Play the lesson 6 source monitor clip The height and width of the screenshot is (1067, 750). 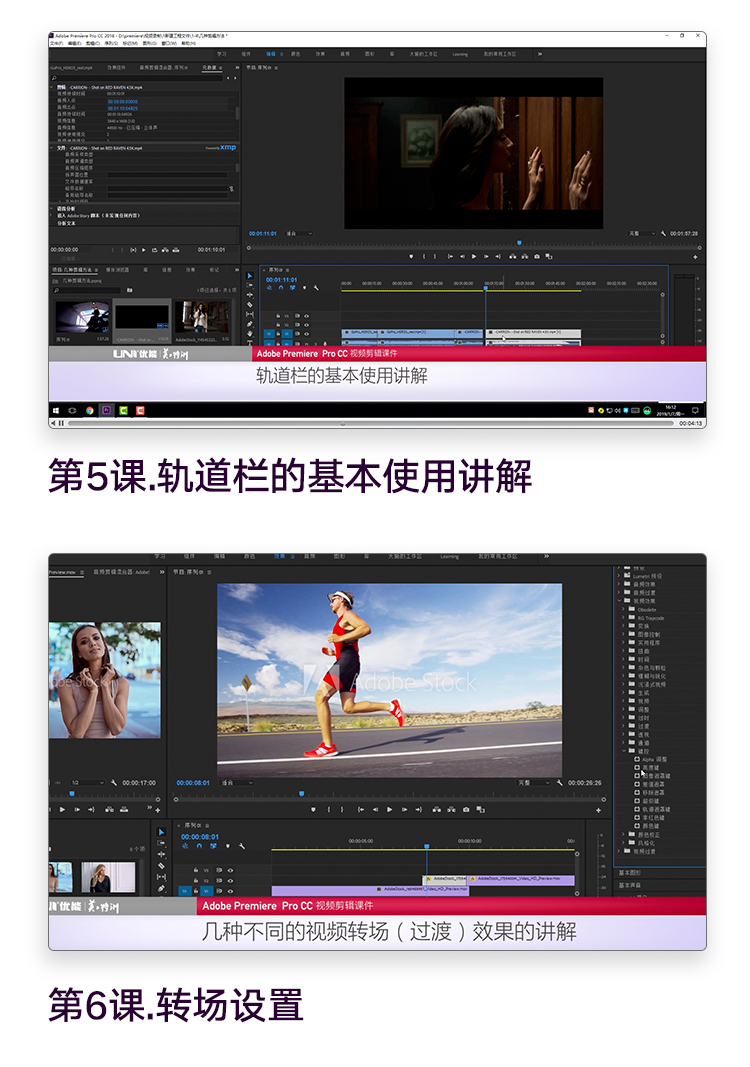click(x=63, y=810)
